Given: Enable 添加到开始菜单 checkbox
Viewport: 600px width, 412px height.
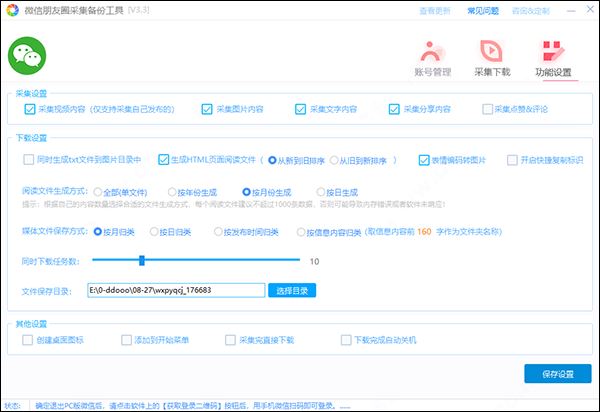Looking at the screenshot, I should pyautogui.click(x=126, y=340).
